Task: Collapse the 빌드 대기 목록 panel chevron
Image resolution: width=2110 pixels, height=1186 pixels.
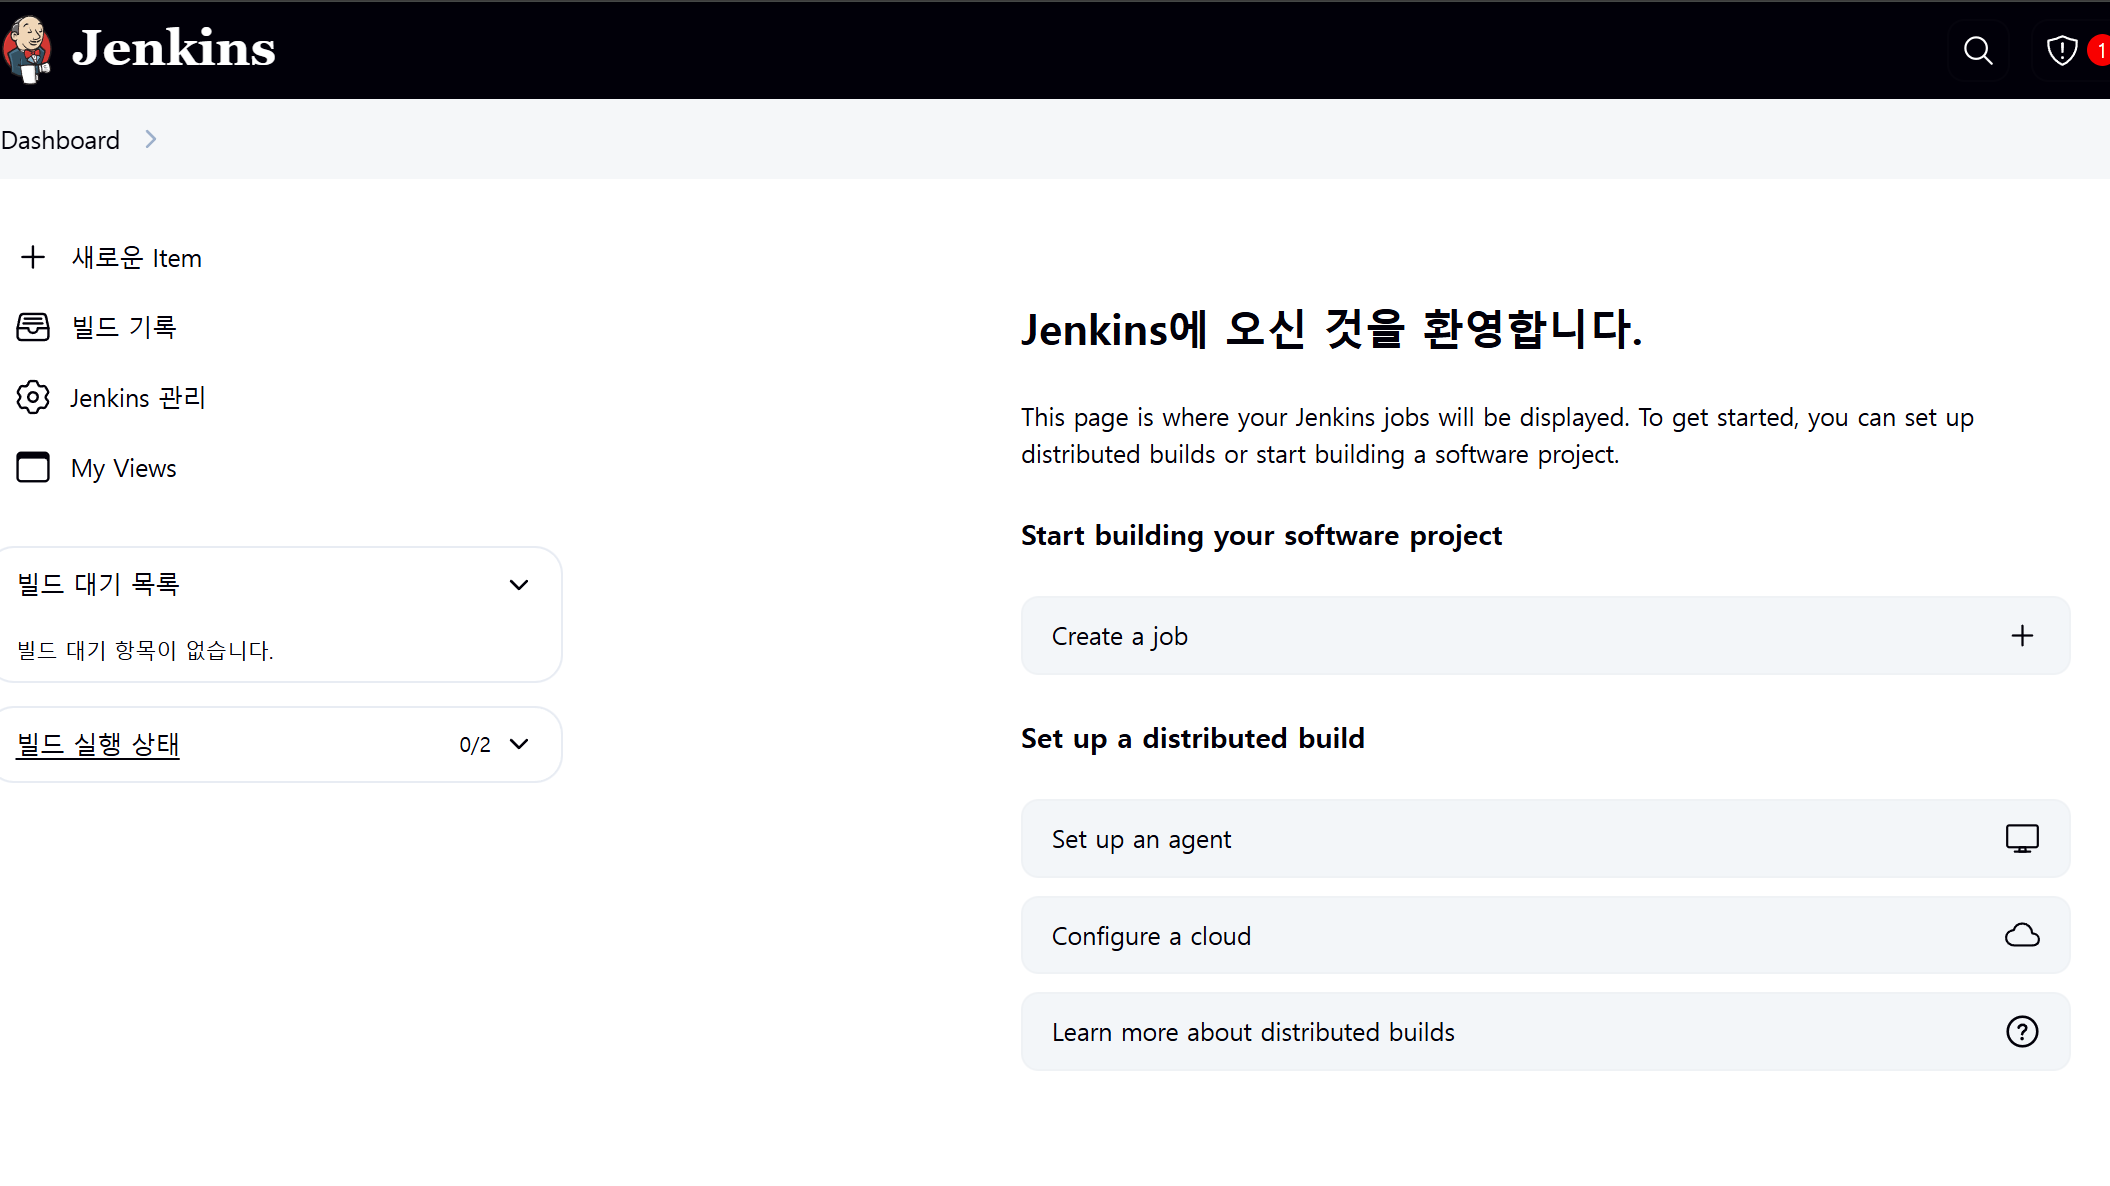Action: pos(519,585)
